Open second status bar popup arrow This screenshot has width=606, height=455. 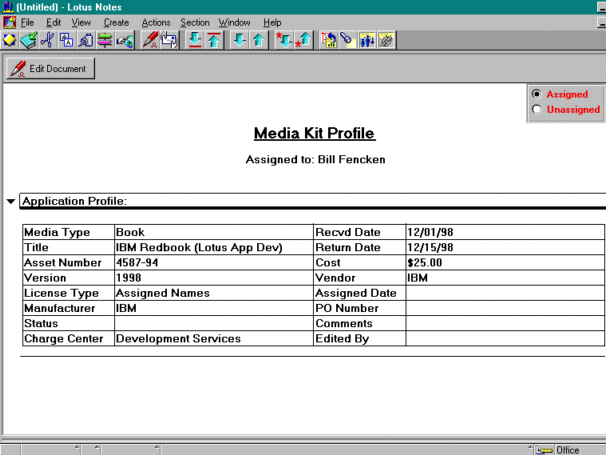click(97, 448)
